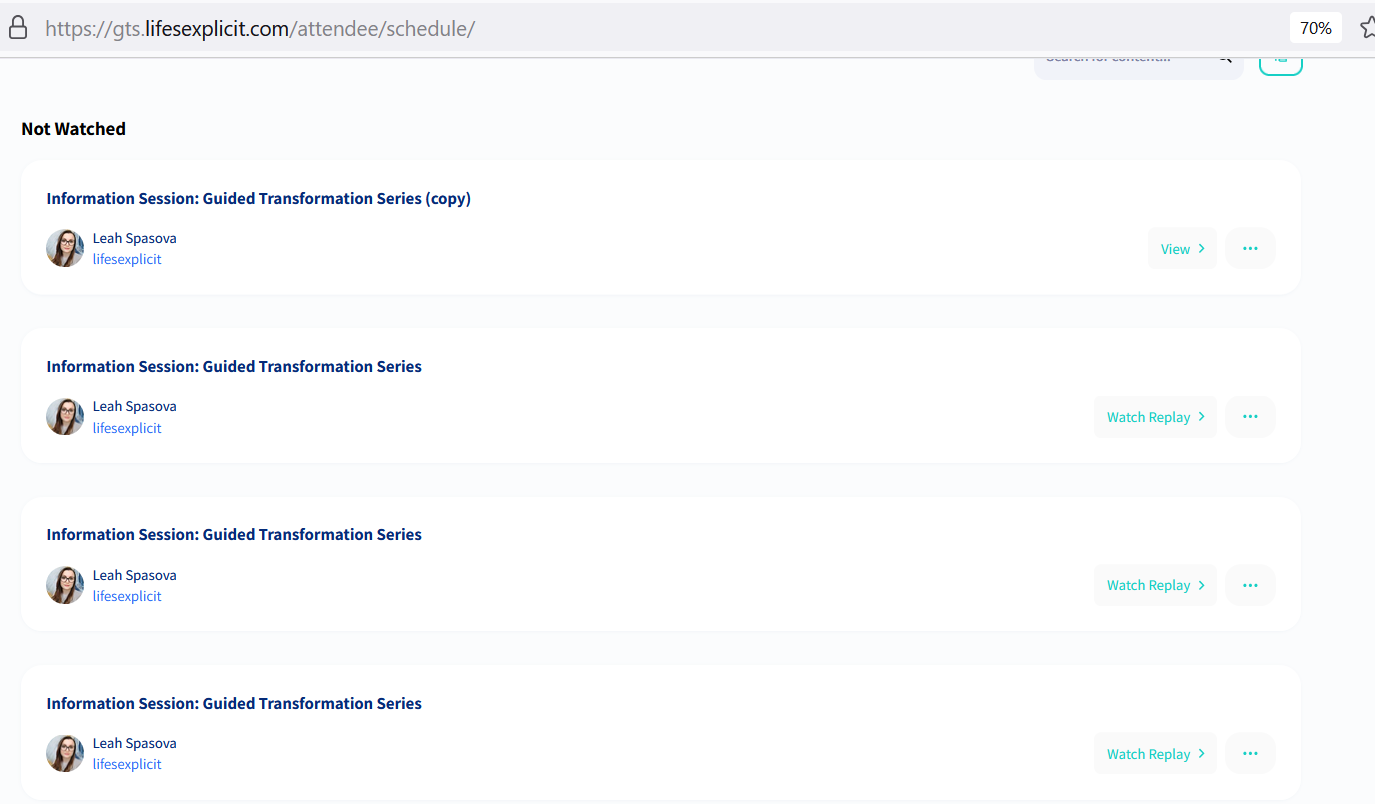Click the bottom Watch Replay button
This screenshot has width=1375, height=804.
pos(1155,753)
